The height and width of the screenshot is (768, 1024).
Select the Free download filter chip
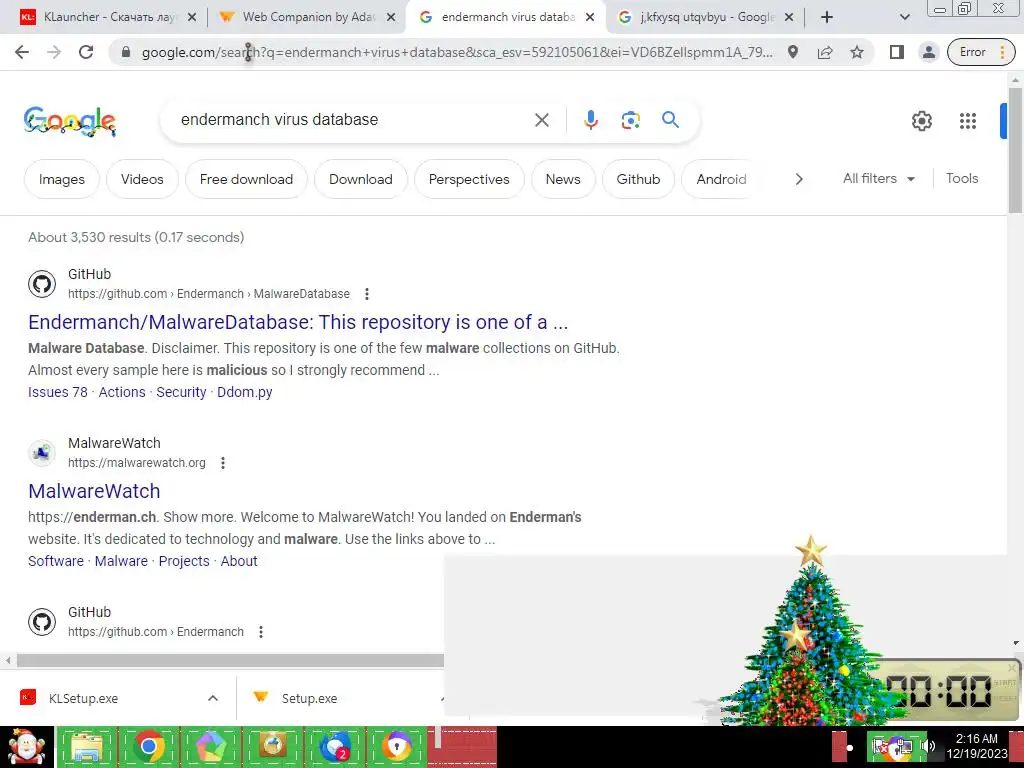[246, 179]
